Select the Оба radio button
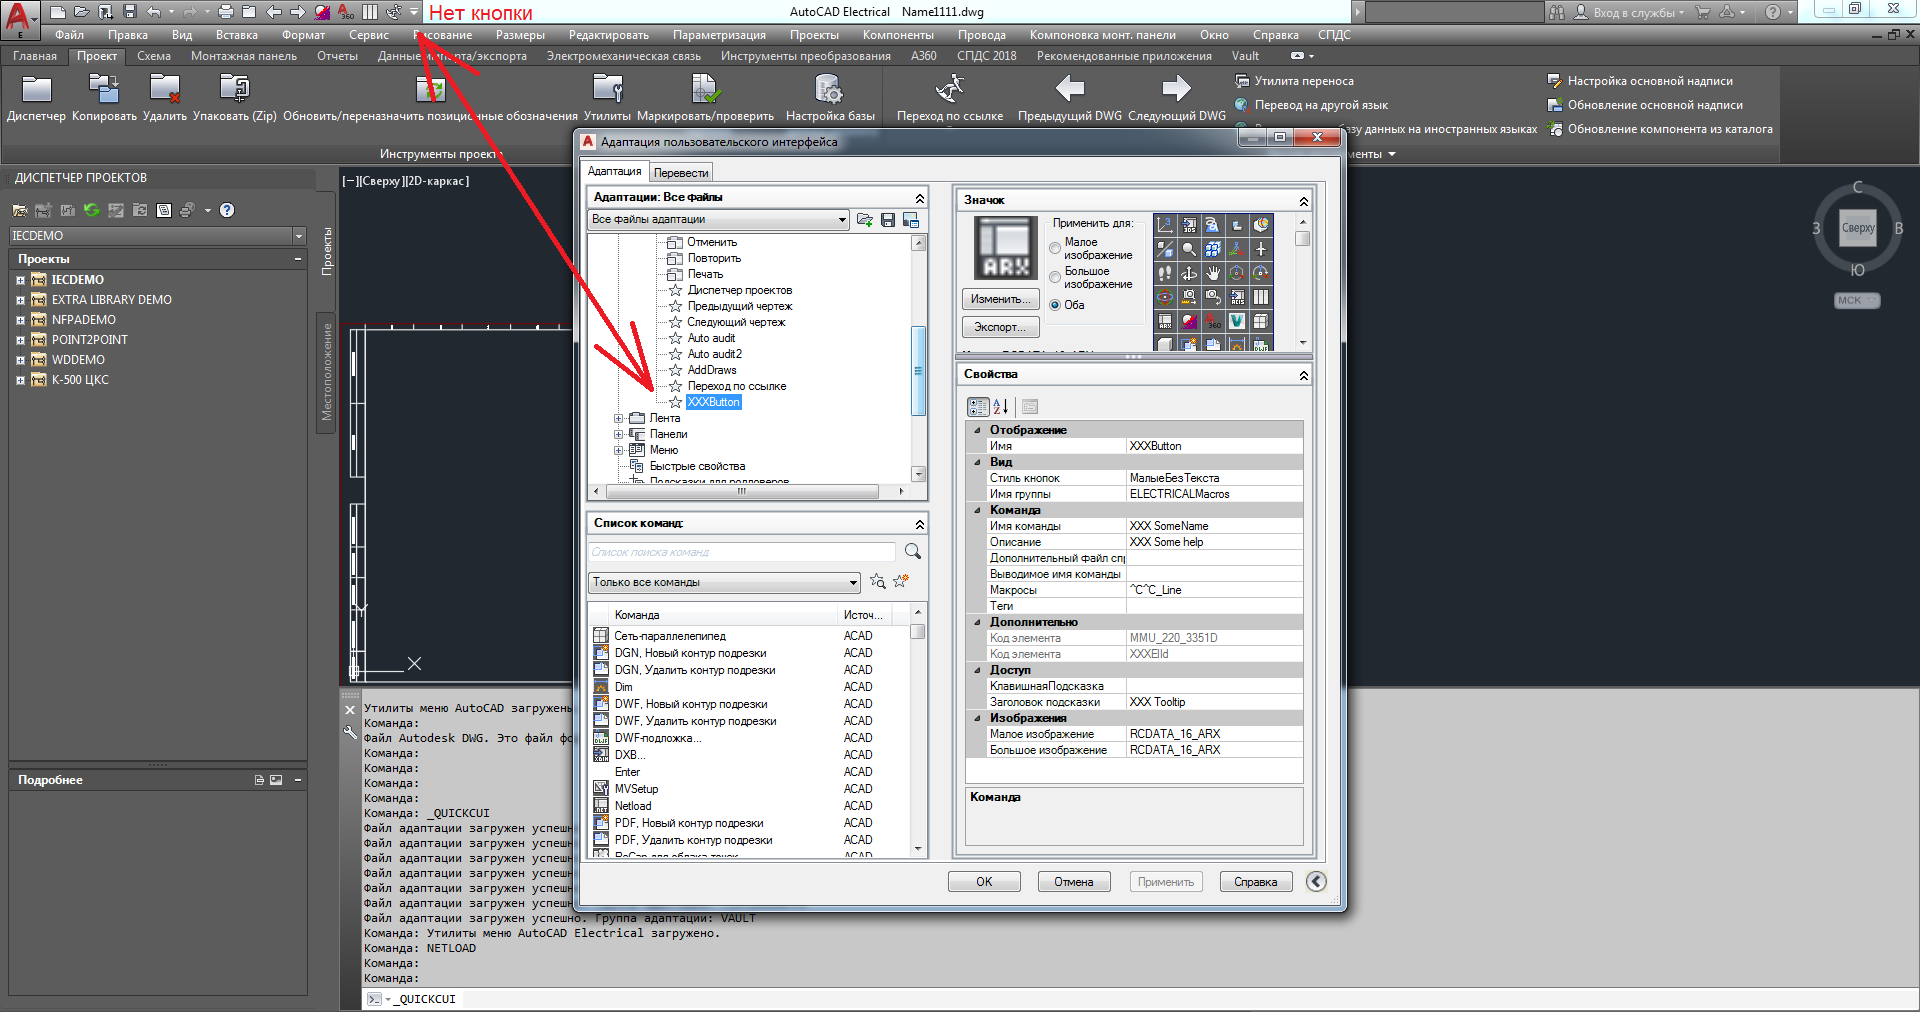This screenshot has height=1012, width=1920. click(x=1055, y=305)
